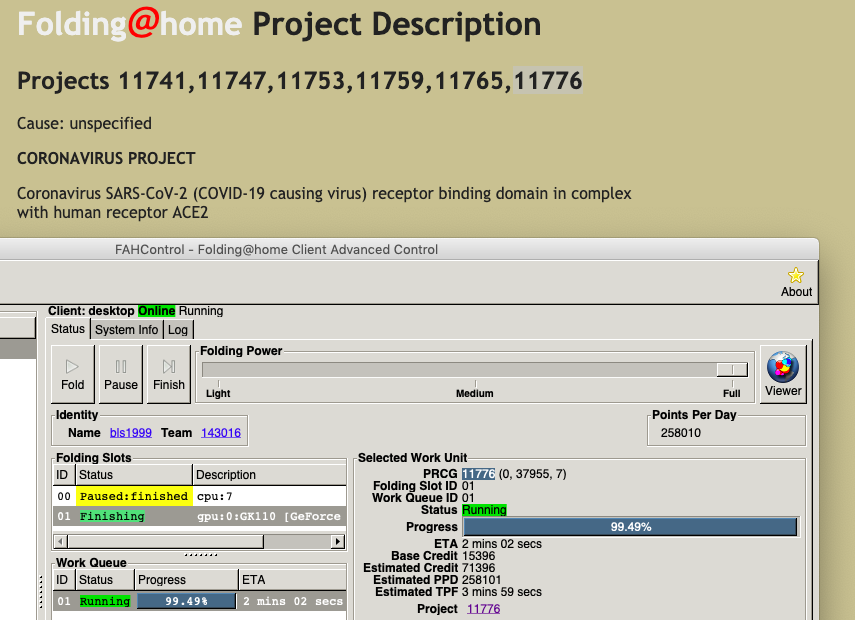Click the Work Queue ETA column header
The height and width of the screenshot is (620, 855).
tap(292, 580)
